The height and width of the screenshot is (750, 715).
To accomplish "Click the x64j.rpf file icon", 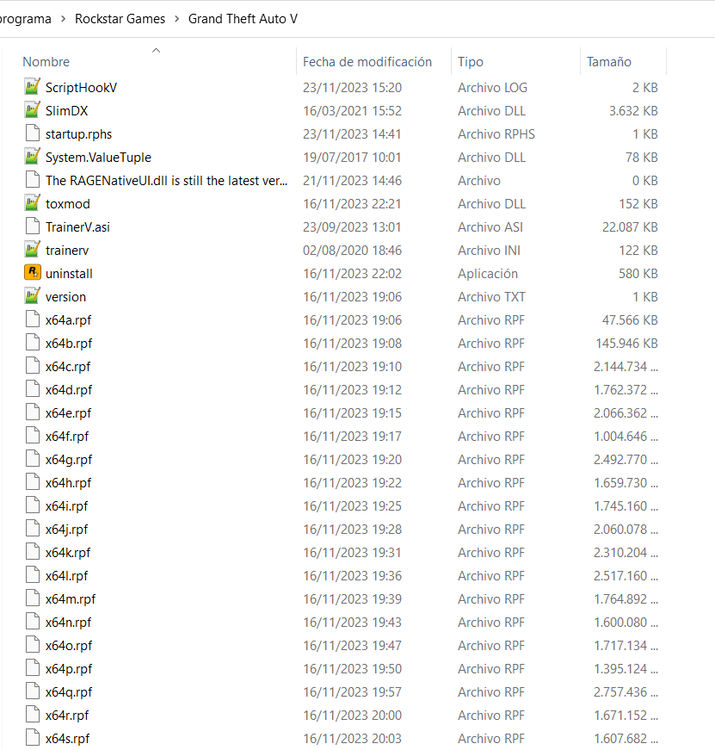I will (32, 529).
